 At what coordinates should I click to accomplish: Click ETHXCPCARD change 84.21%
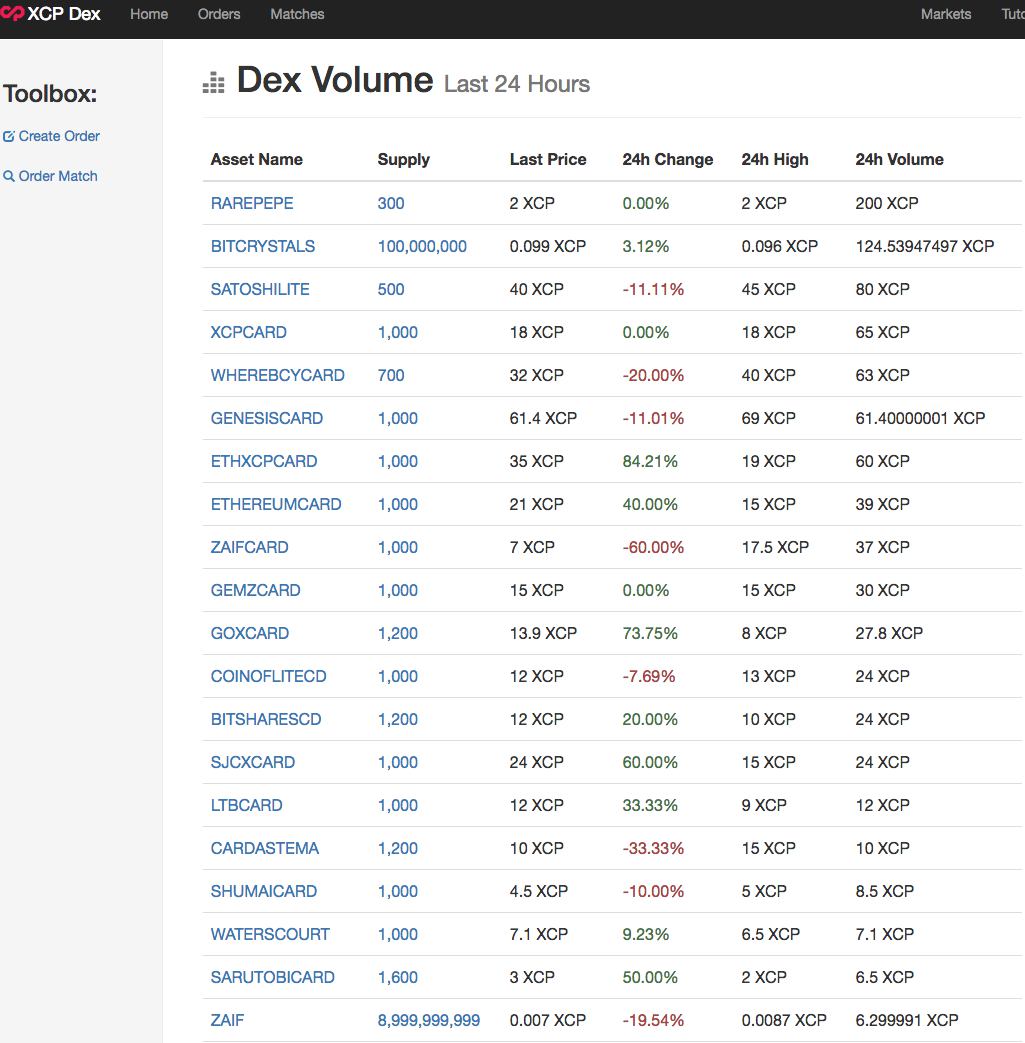coord(650,462)
